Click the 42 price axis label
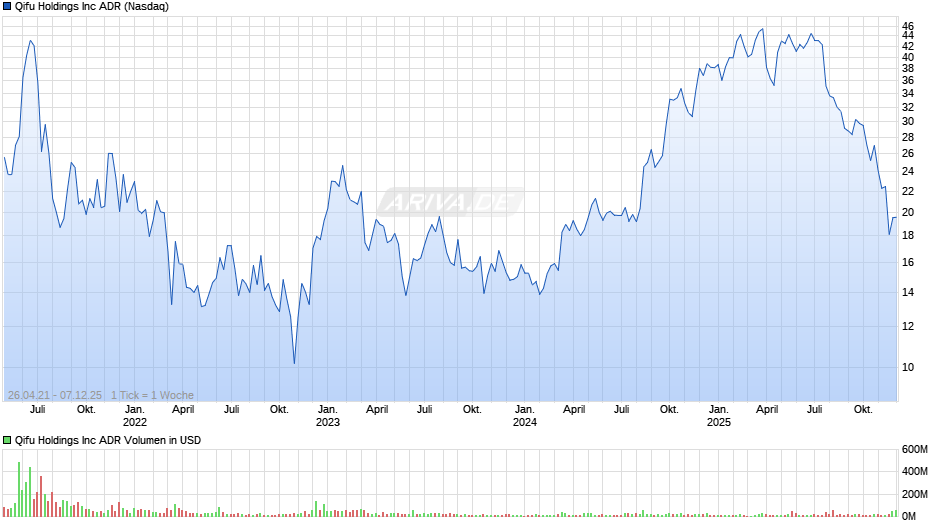Viewport: 940px width, 526px height. (x=908, y=46)
